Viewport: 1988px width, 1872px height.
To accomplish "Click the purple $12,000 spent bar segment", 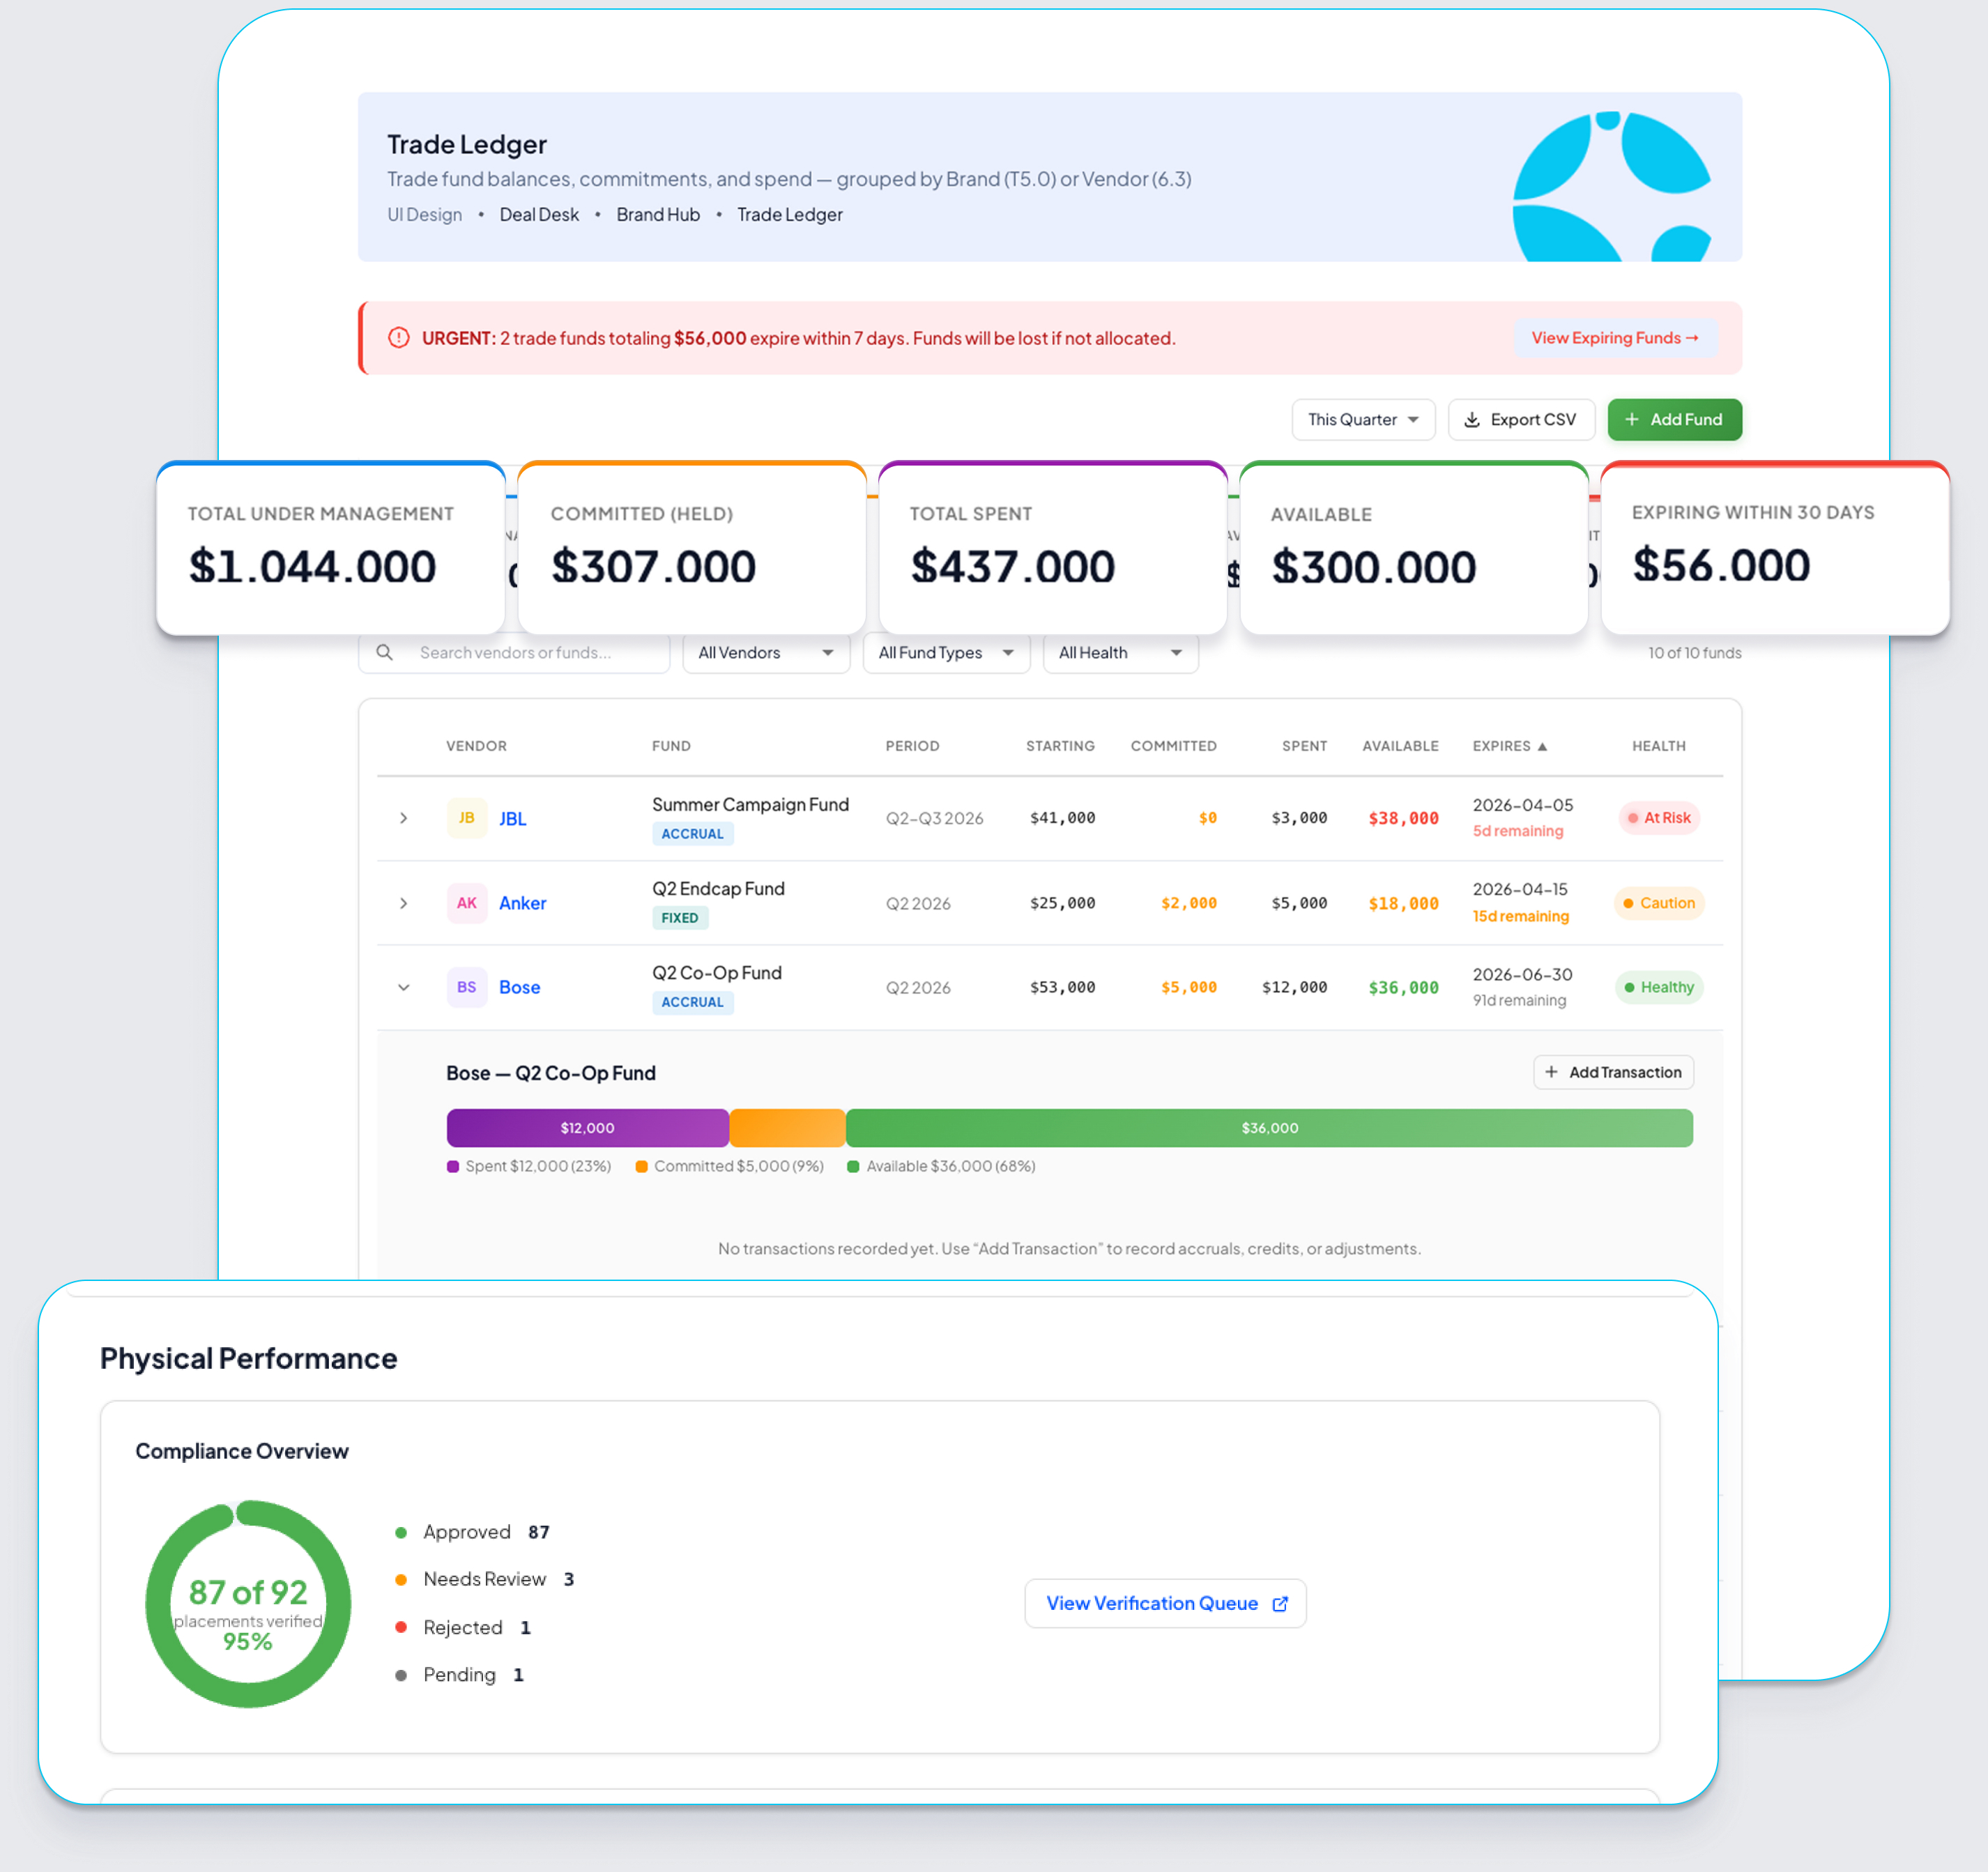I will [x=588, y=1128].
